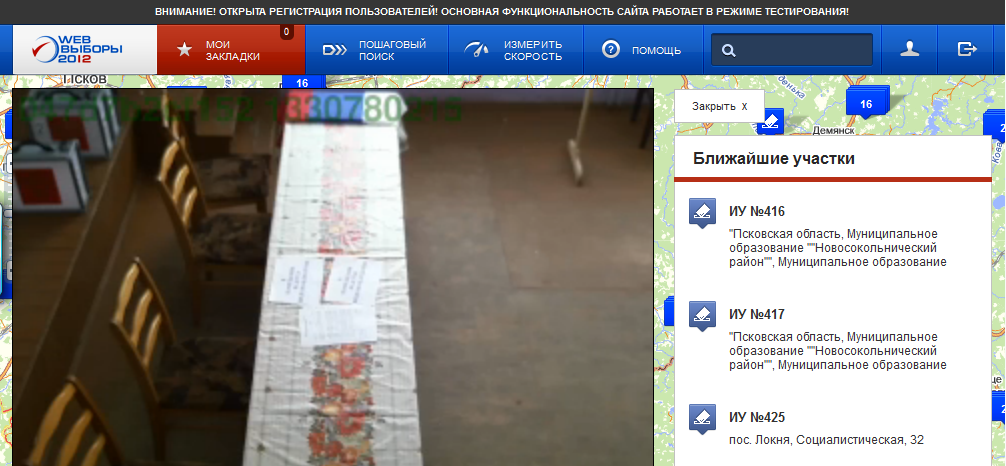Open the Помощь help section
Screen dimensions: 1006x466
[643, 50]
